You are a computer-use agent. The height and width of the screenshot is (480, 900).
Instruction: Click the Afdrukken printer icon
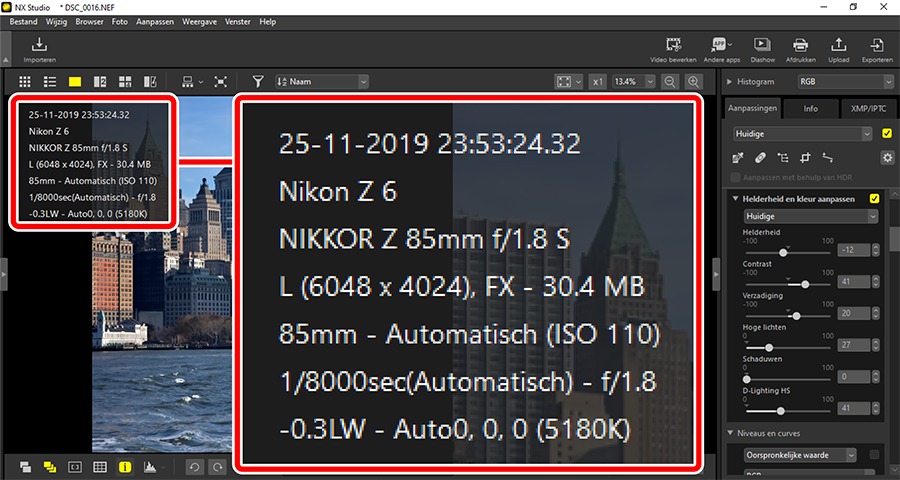801,45
